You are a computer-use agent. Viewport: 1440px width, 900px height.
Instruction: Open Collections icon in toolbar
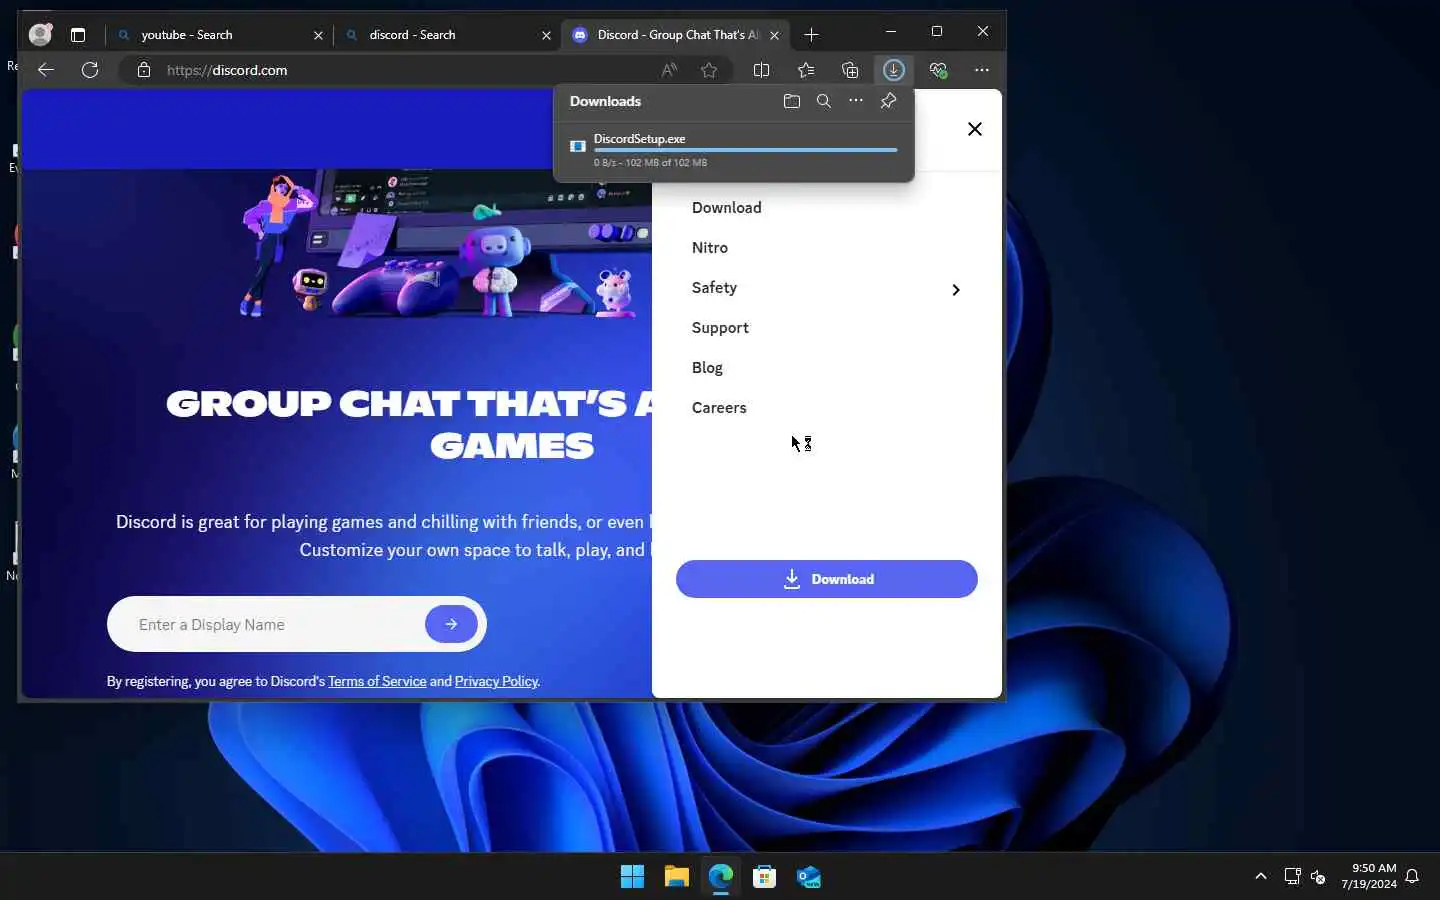pos(850,70)
